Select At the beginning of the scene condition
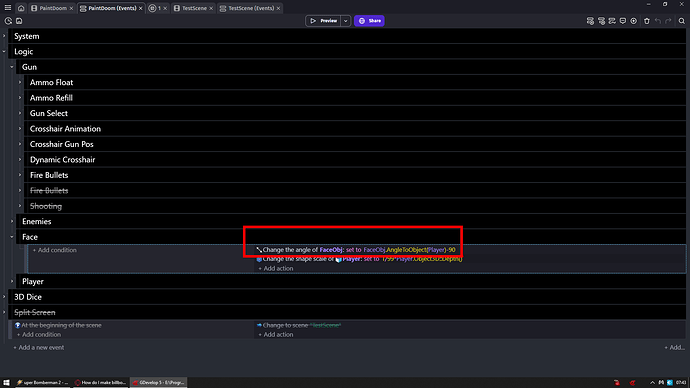690x388 pixels. click(x=59, y=326)
